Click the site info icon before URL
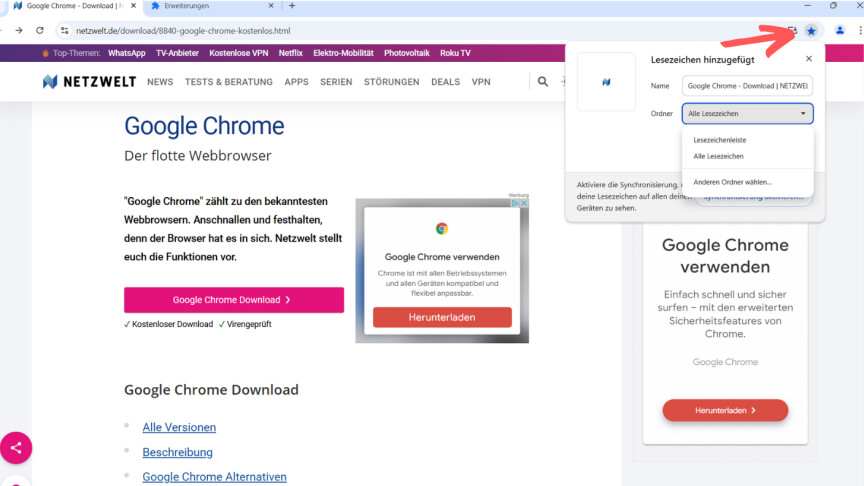This screenshot has width=864, height=486. pyautogui.click(x=64, y=31)
